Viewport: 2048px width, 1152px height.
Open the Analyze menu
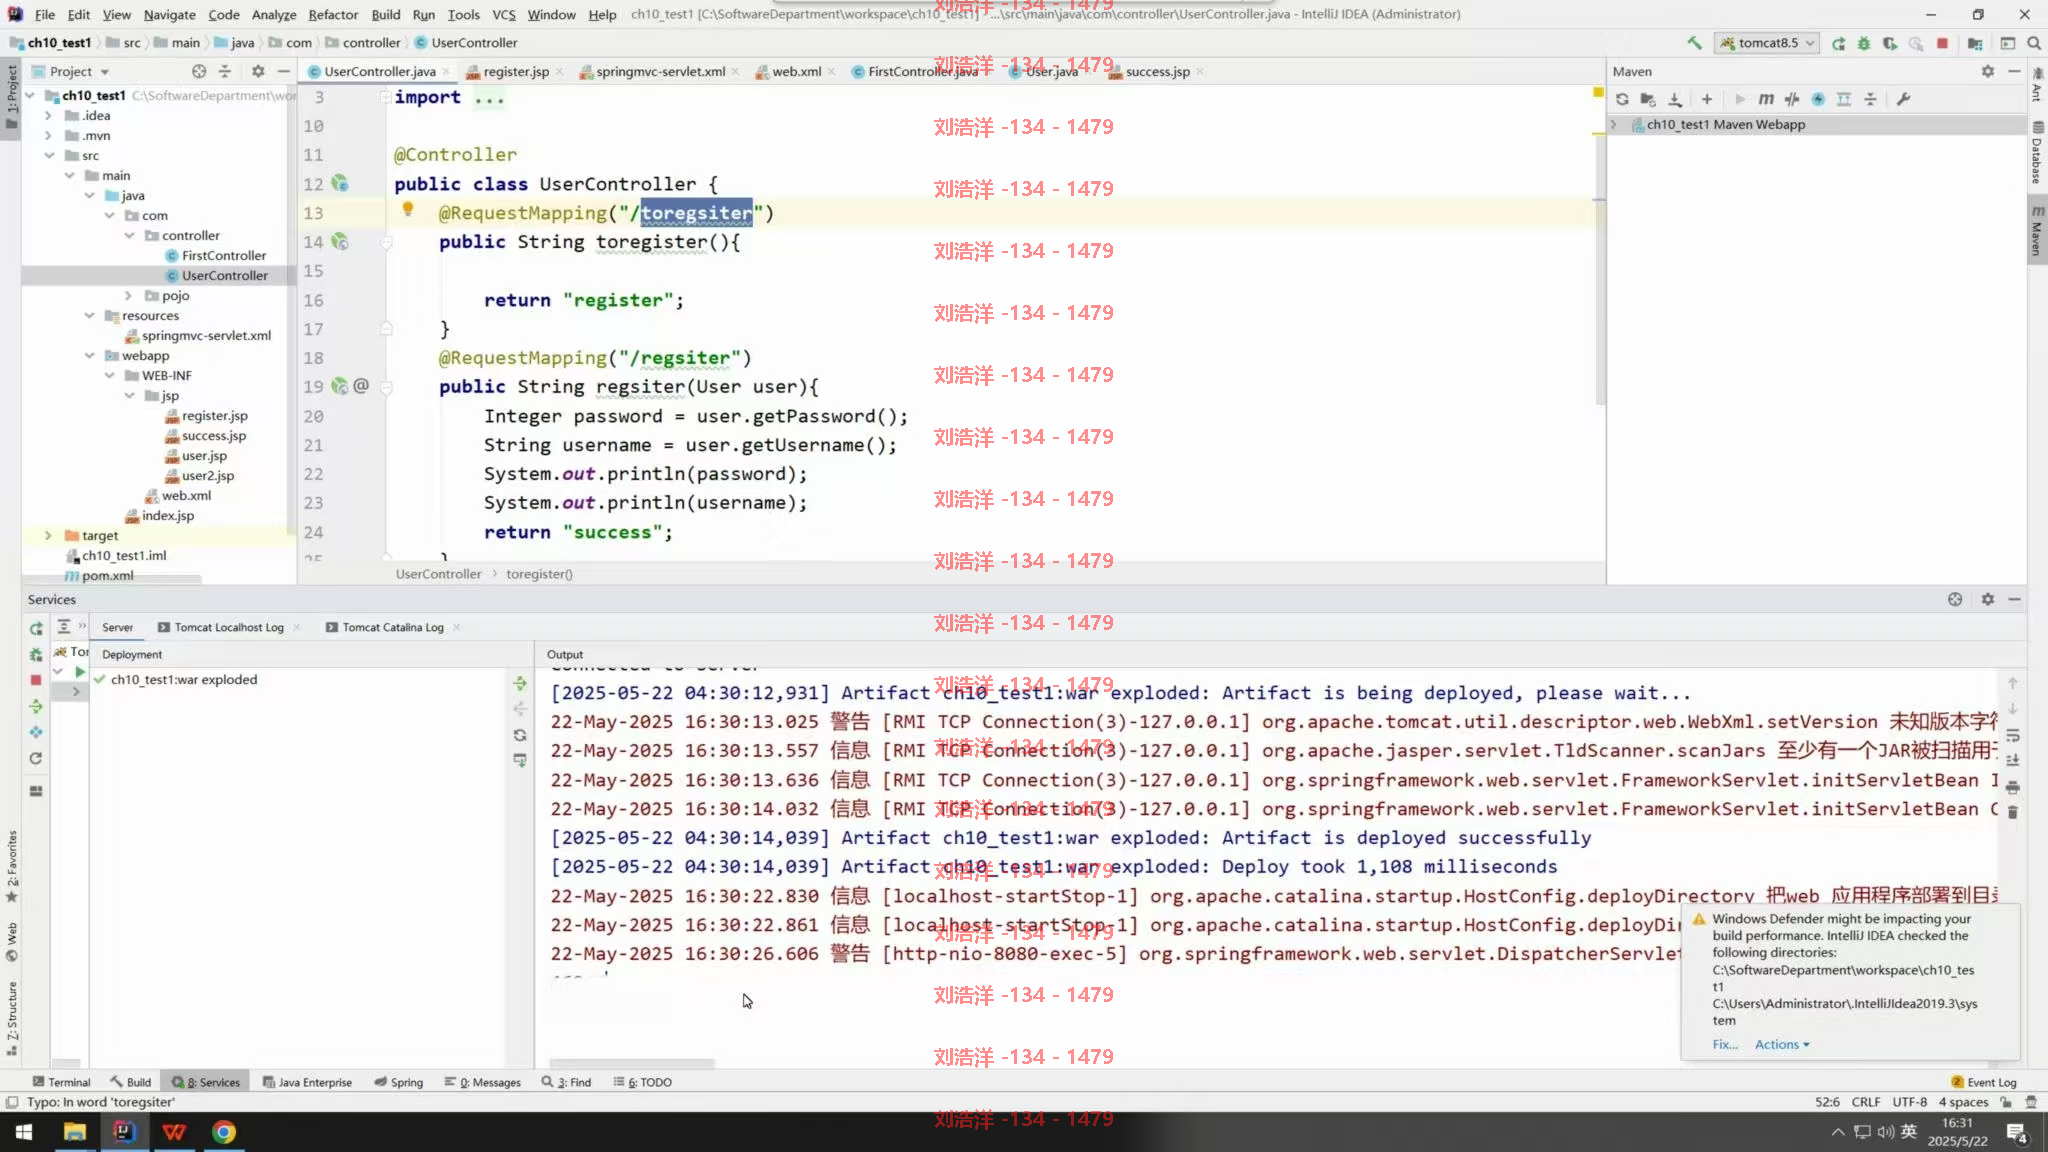point(274,14)
